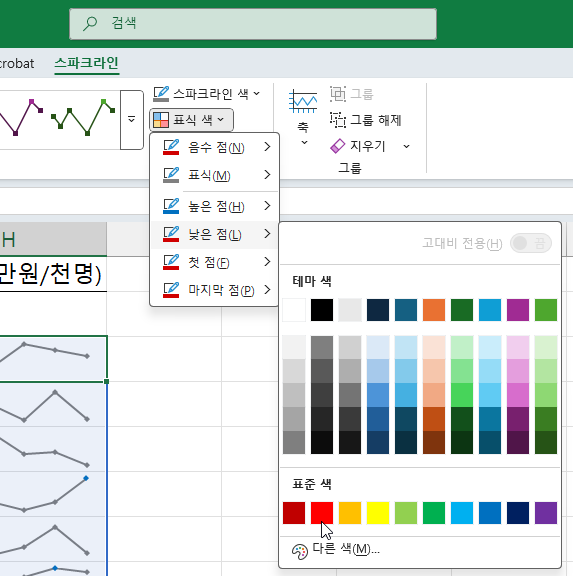
Task: Click the 검색 search box
Action: click(253, 24)
